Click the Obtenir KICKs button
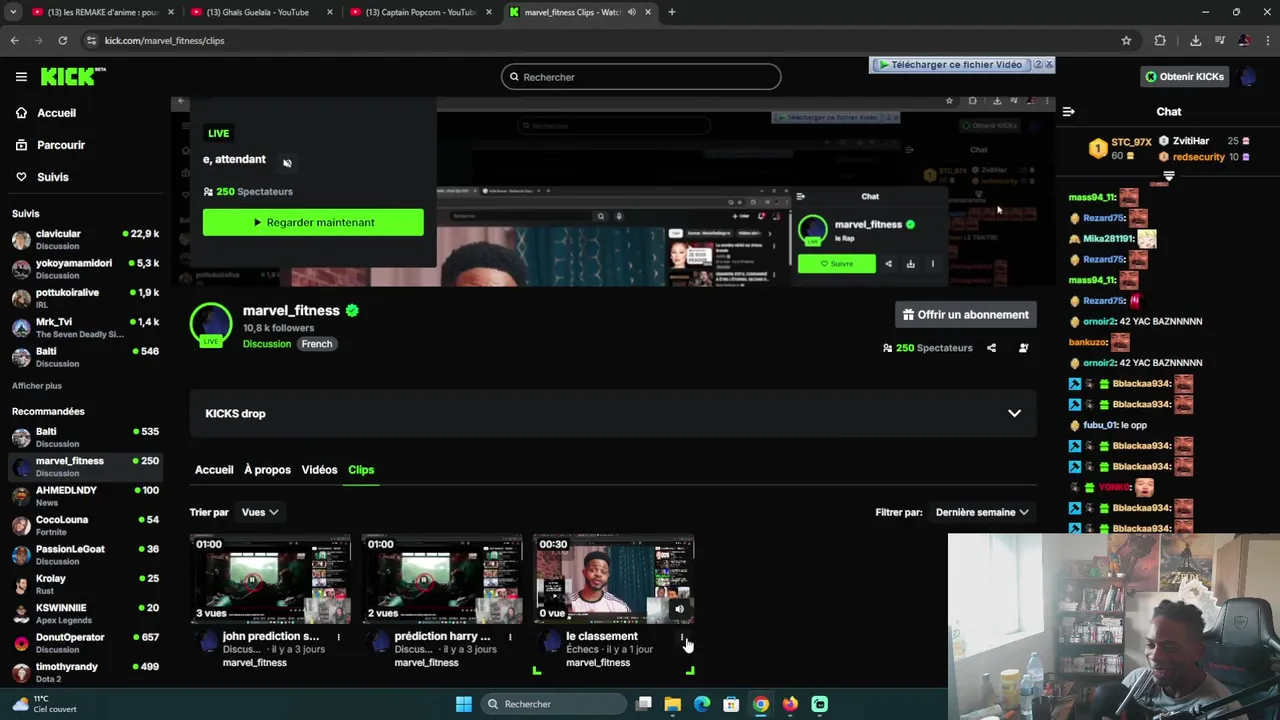The width and height of the screenshot is (1280, 720). click(1184, 77)
